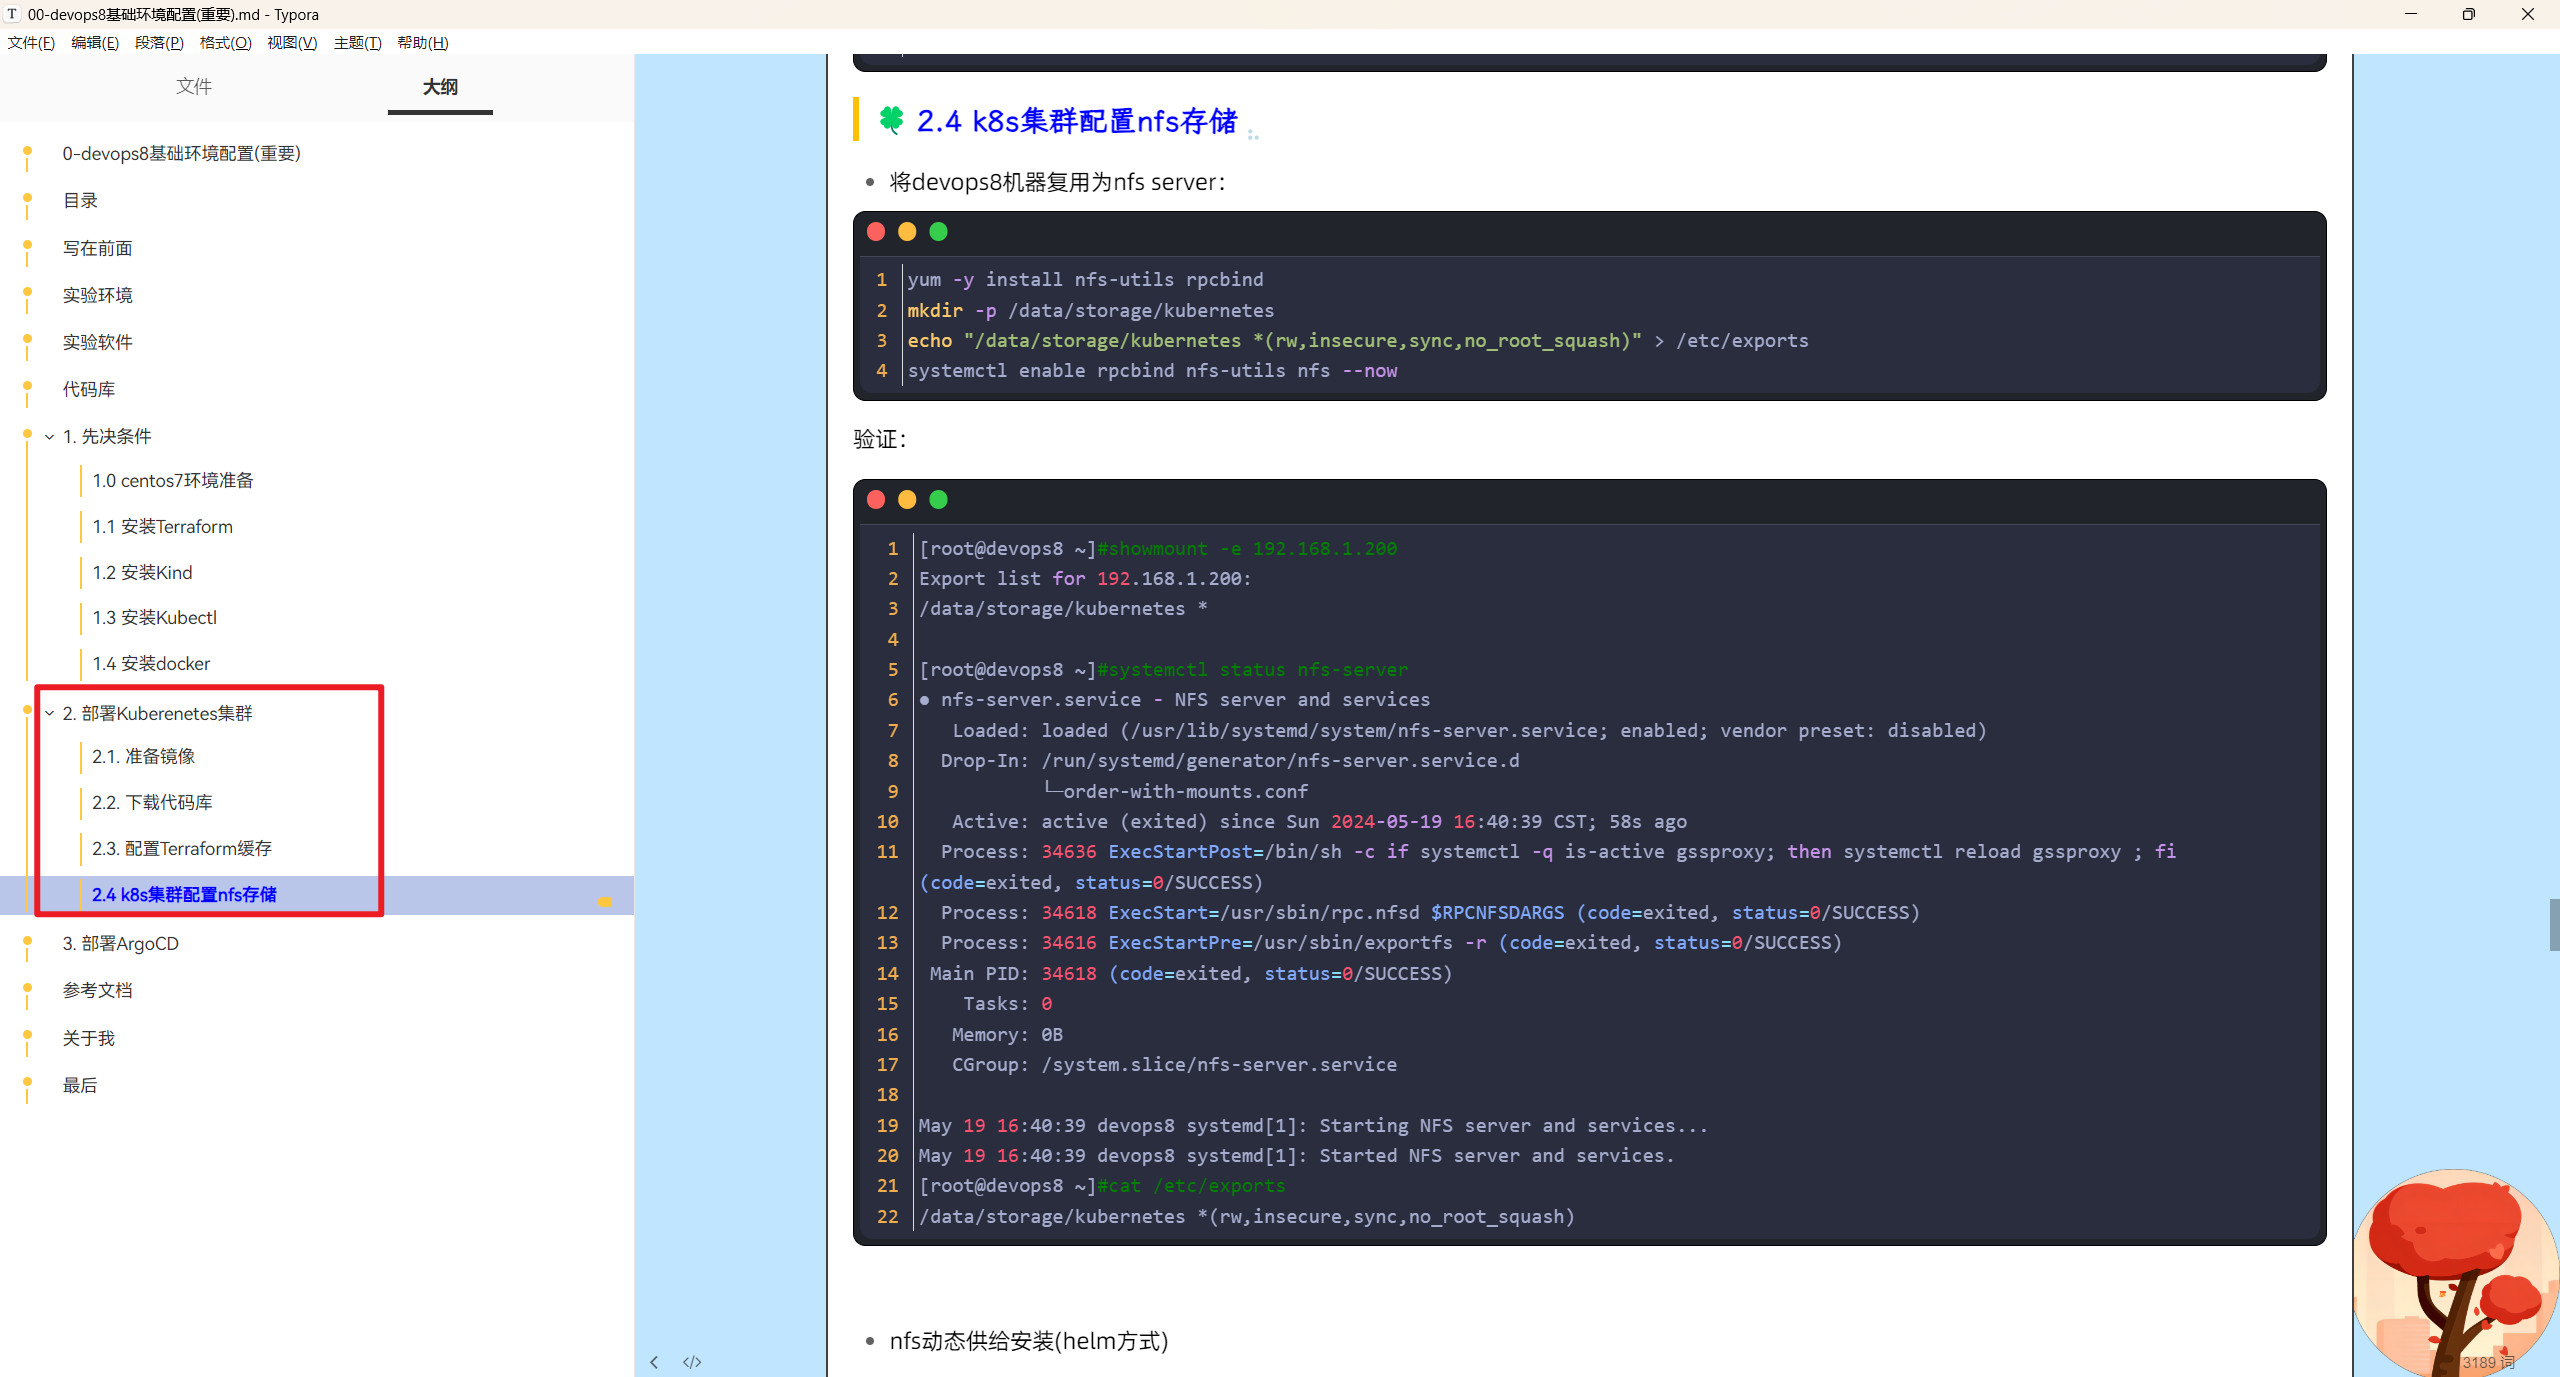Go to '1.1 安装Terraform' in outline

162,527
